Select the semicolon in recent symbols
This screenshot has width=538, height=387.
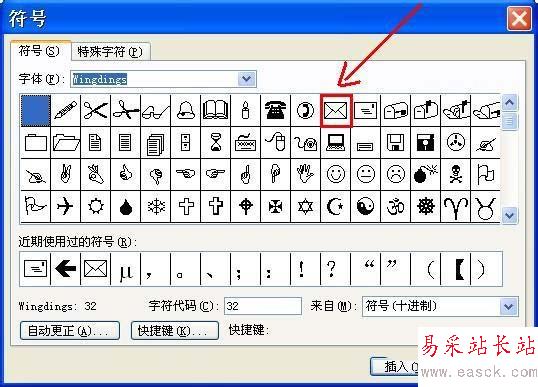(x=245, y=269)
